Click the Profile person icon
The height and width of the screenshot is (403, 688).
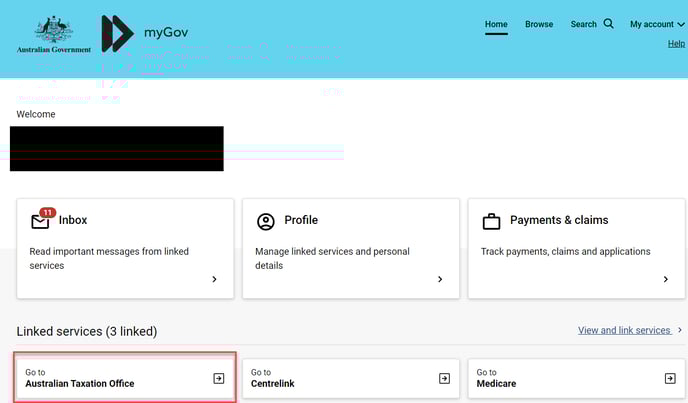[265, 222]
